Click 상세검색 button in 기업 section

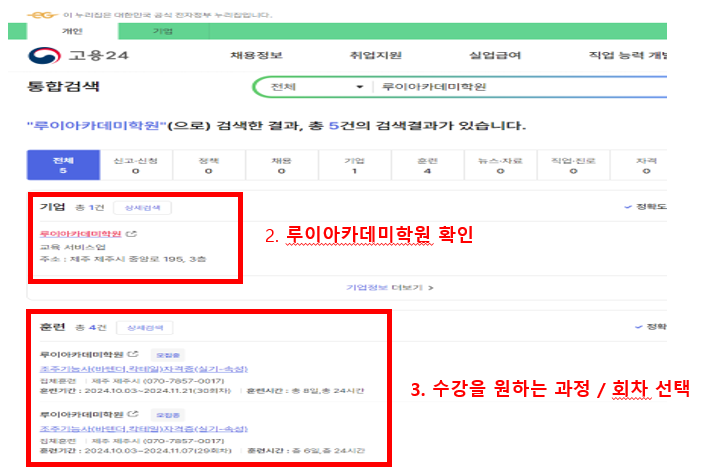[142, 208]
